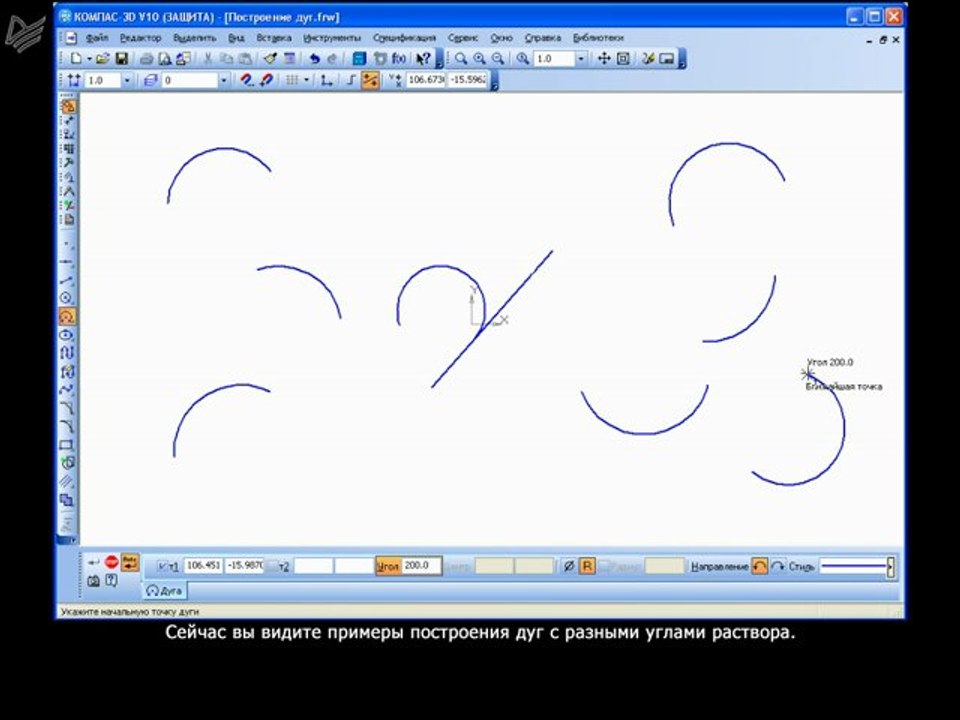Click the Cut scissors icon
The image size is (960, 720).
click(208, 59)
